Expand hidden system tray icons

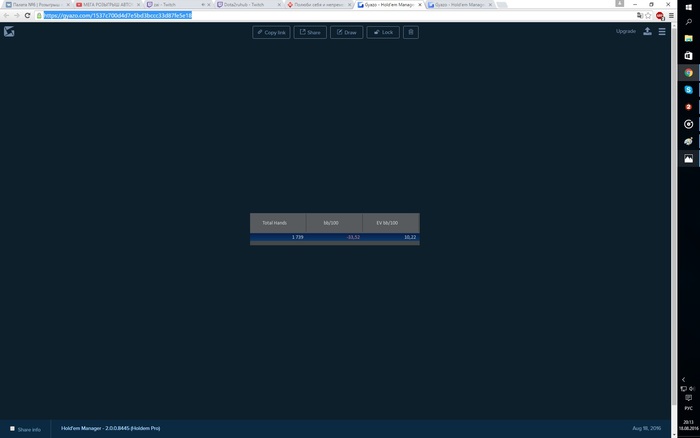click(x=683, y=380)
